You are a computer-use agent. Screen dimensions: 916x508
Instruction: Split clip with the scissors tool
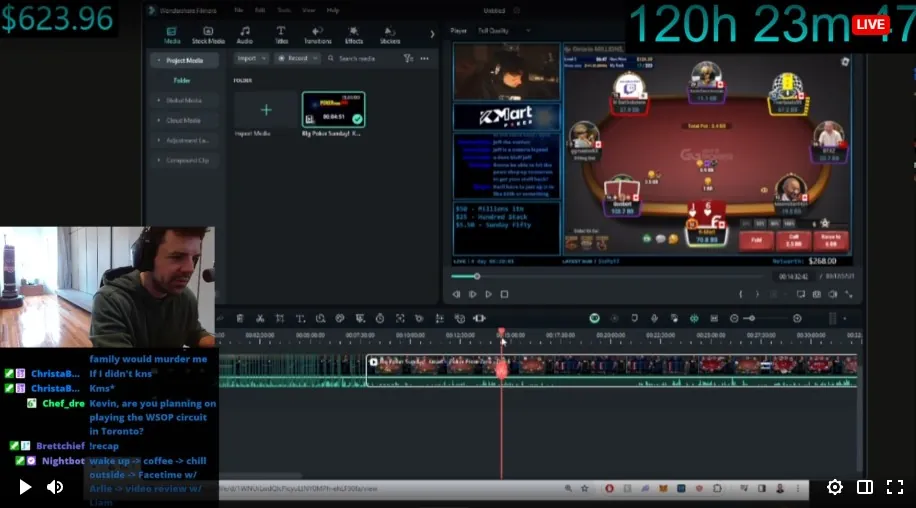click(x=260, y=318)
